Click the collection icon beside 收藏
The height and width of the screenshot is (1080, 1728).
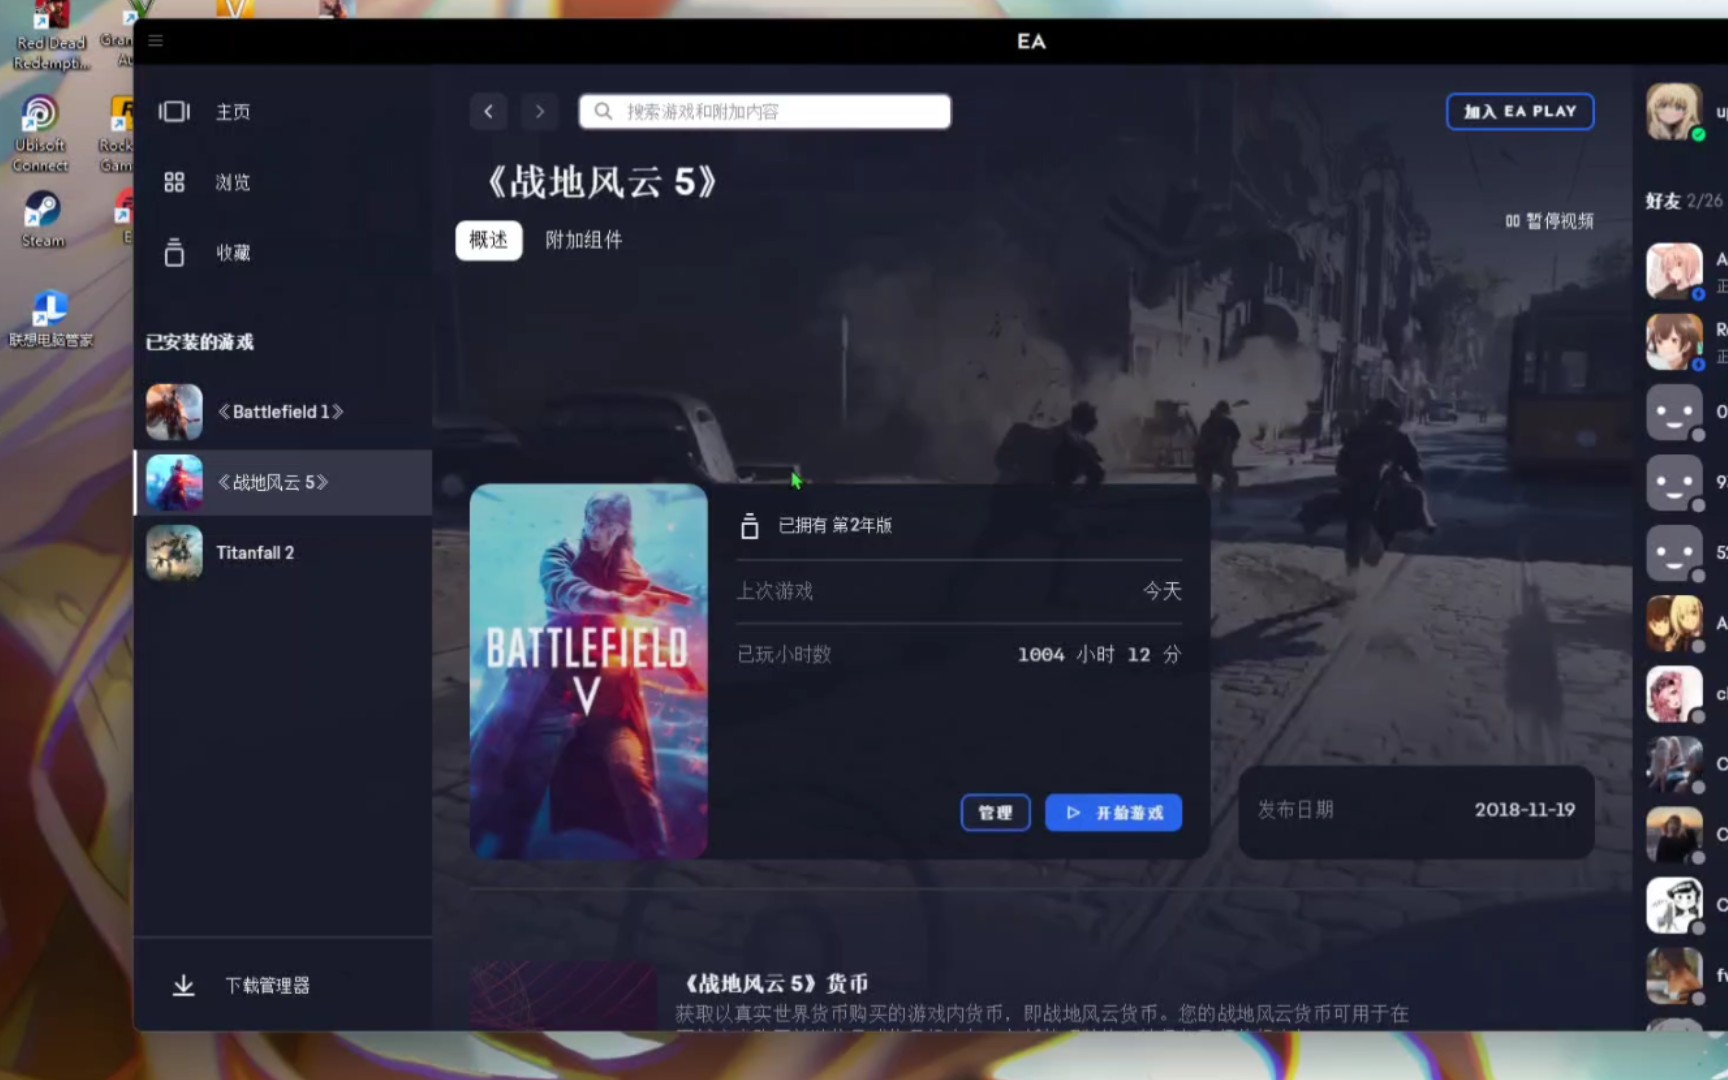click(174, 252)
